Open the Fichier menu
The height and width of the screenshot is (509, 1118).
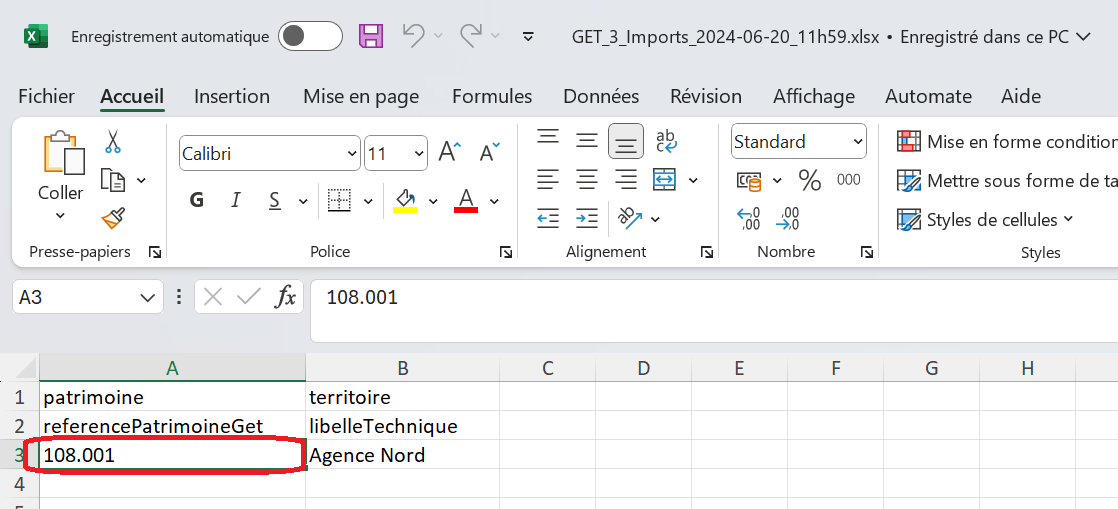click(46, 96)
